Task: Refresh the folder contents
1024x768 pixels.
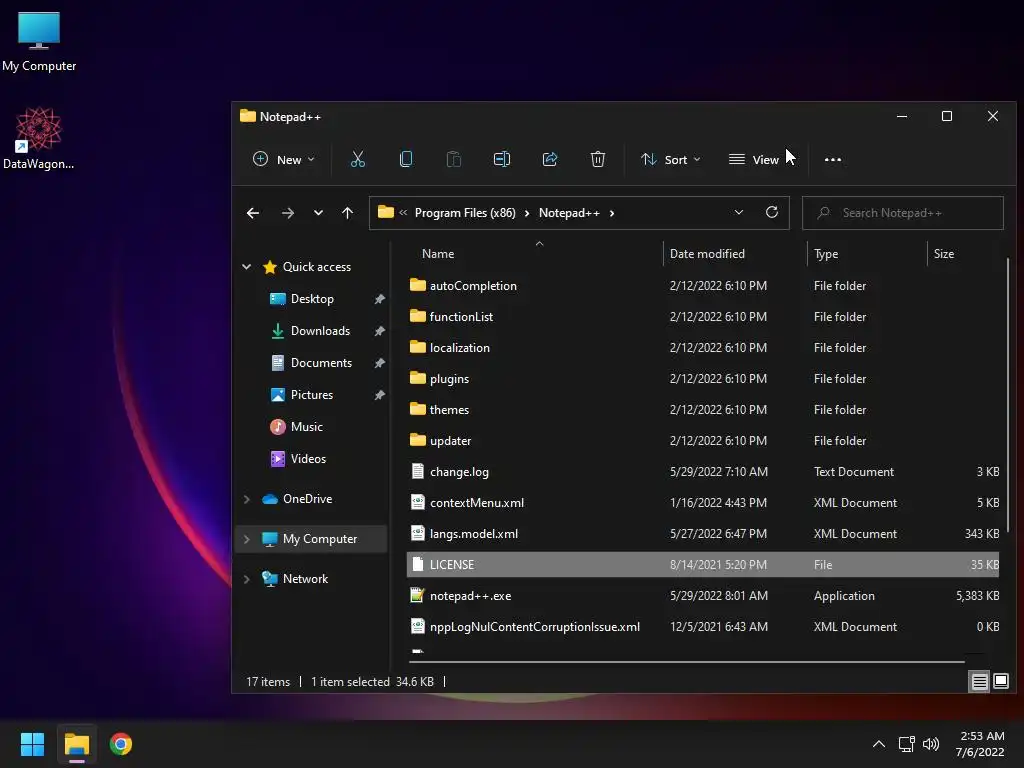Action: 772,212
